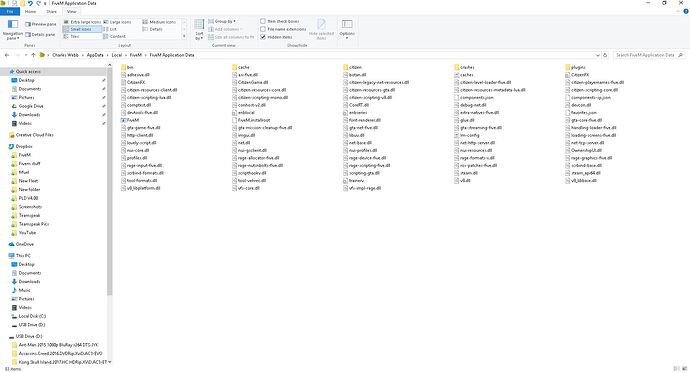Image resolution: width=690 pixels, height=373 pixels.
Task: Choose Large icons layout
Action: [117, 22]
